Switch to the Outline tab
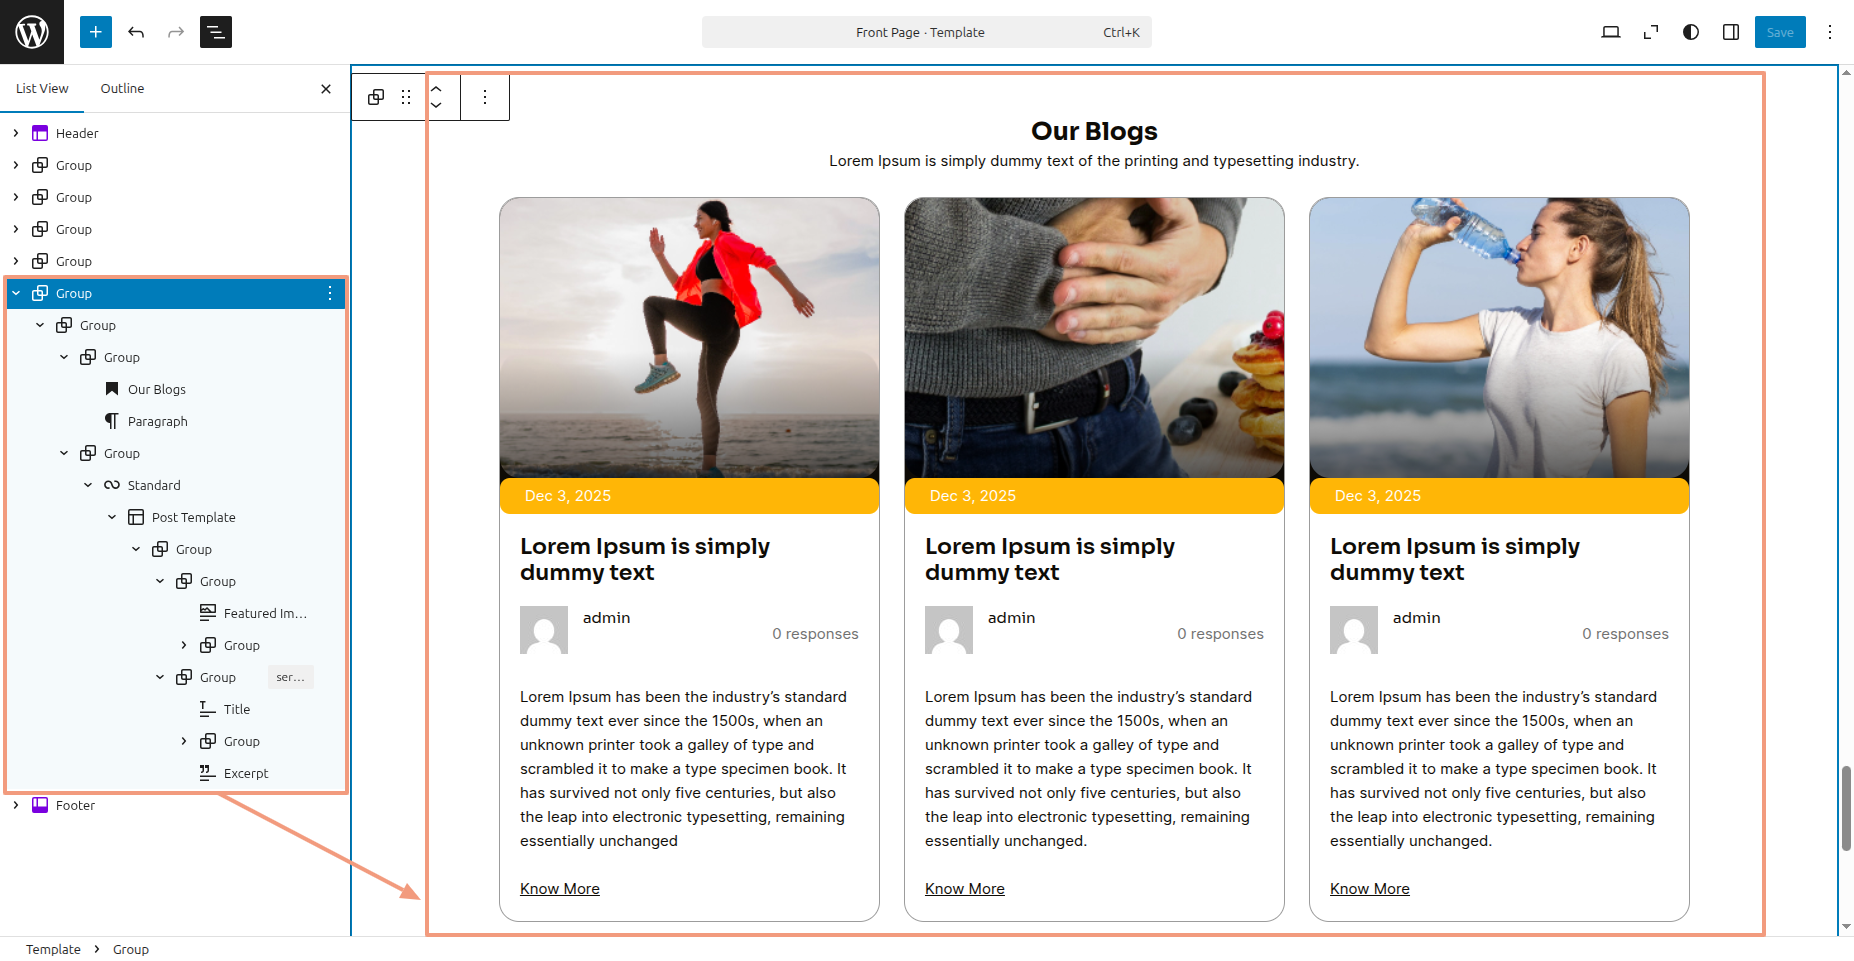1854x961 pixels. [122, 88]
